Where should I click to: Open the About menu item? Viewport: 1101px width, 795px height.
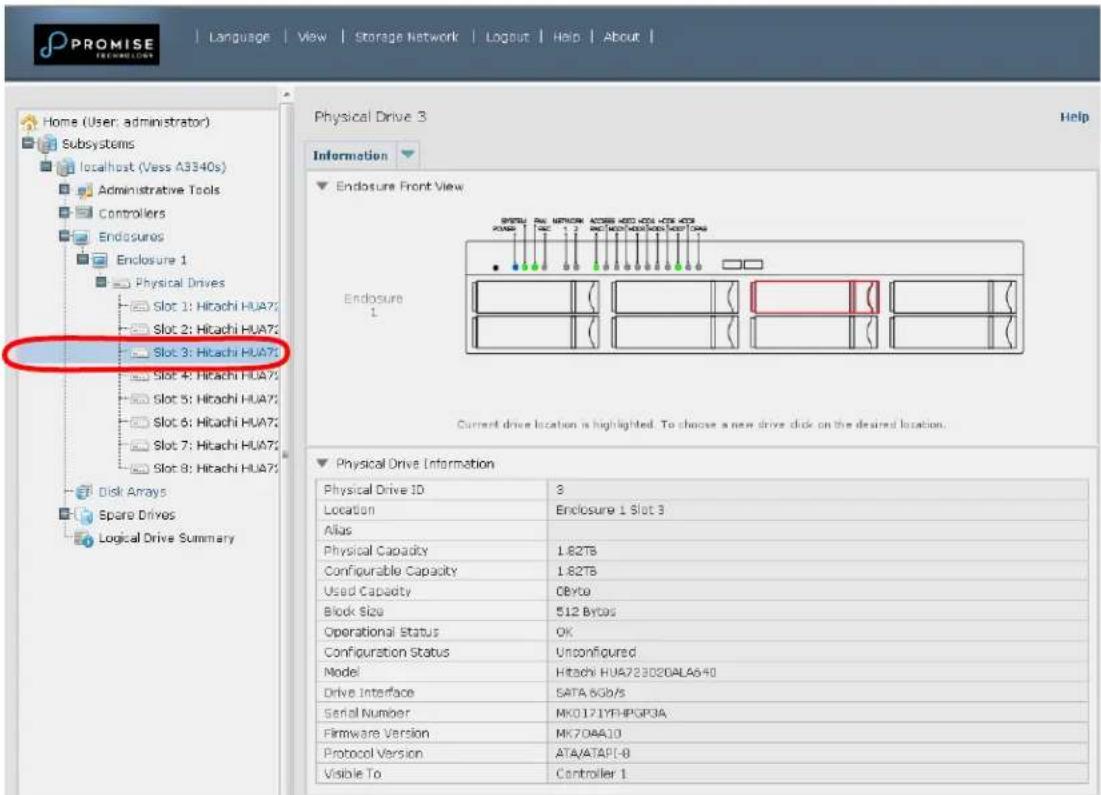621,37
